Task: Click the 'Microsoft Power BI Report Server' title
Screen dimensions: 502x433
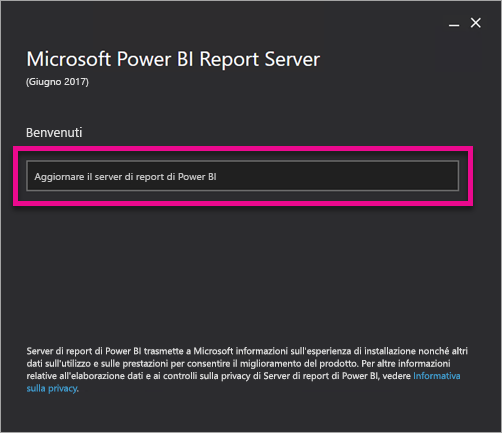Action: (x=173, y=59)
